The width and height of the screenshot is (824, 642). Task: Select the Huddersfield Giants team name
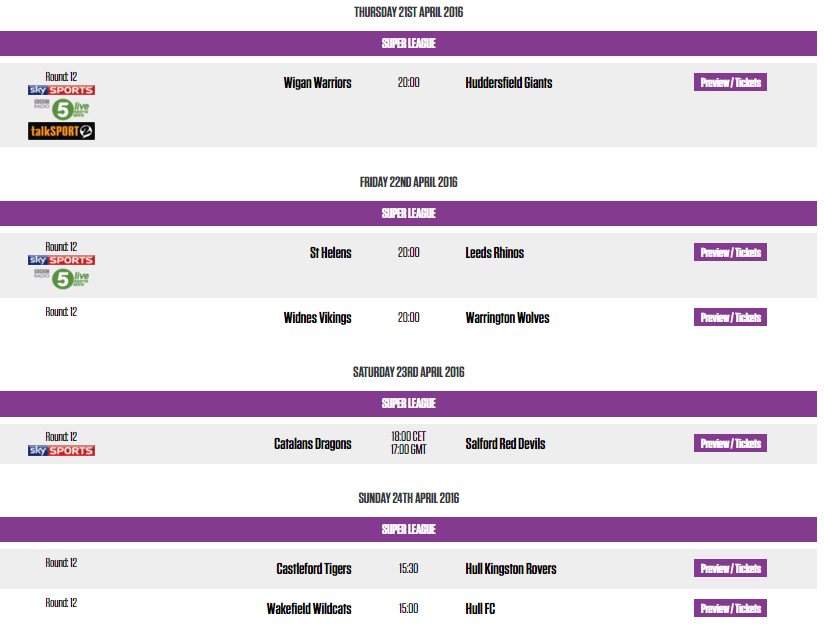509,83
